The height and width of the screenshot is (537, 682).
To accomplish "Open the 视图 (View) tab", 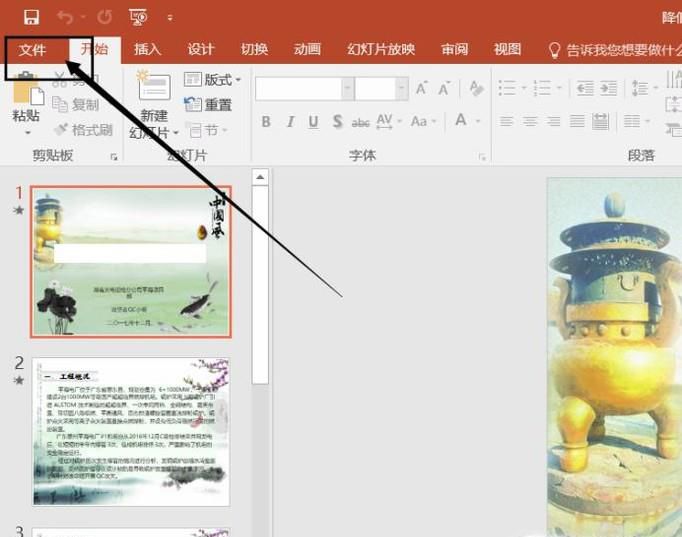I will (508, 49).
